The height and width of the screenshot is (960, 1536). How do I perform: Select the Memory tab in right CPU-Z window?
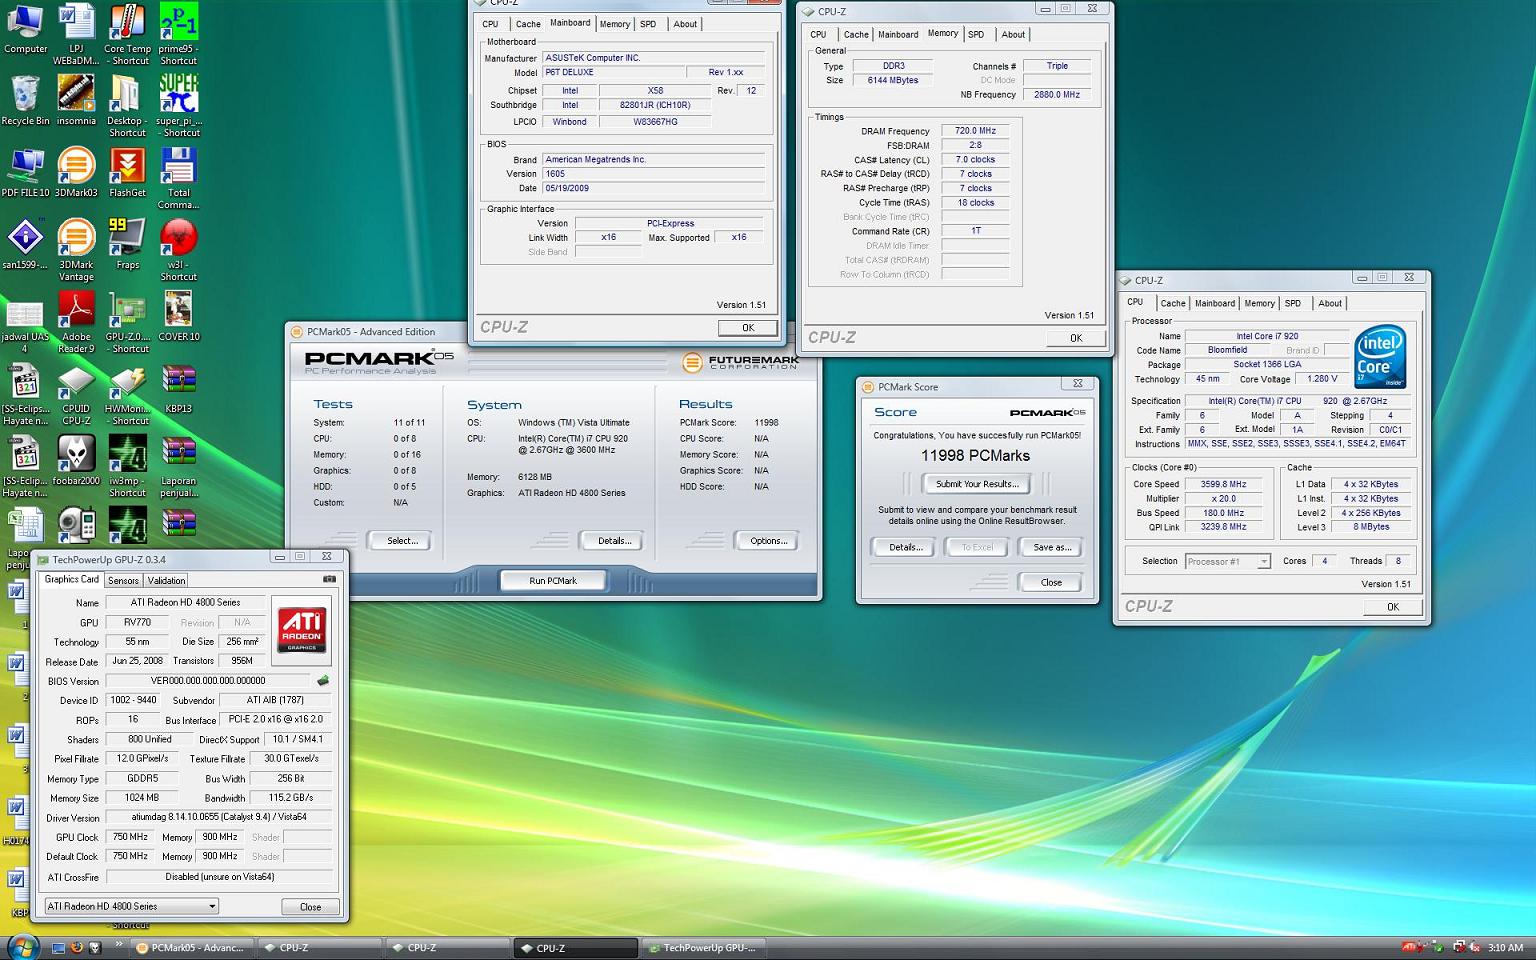click(1259, 303)
